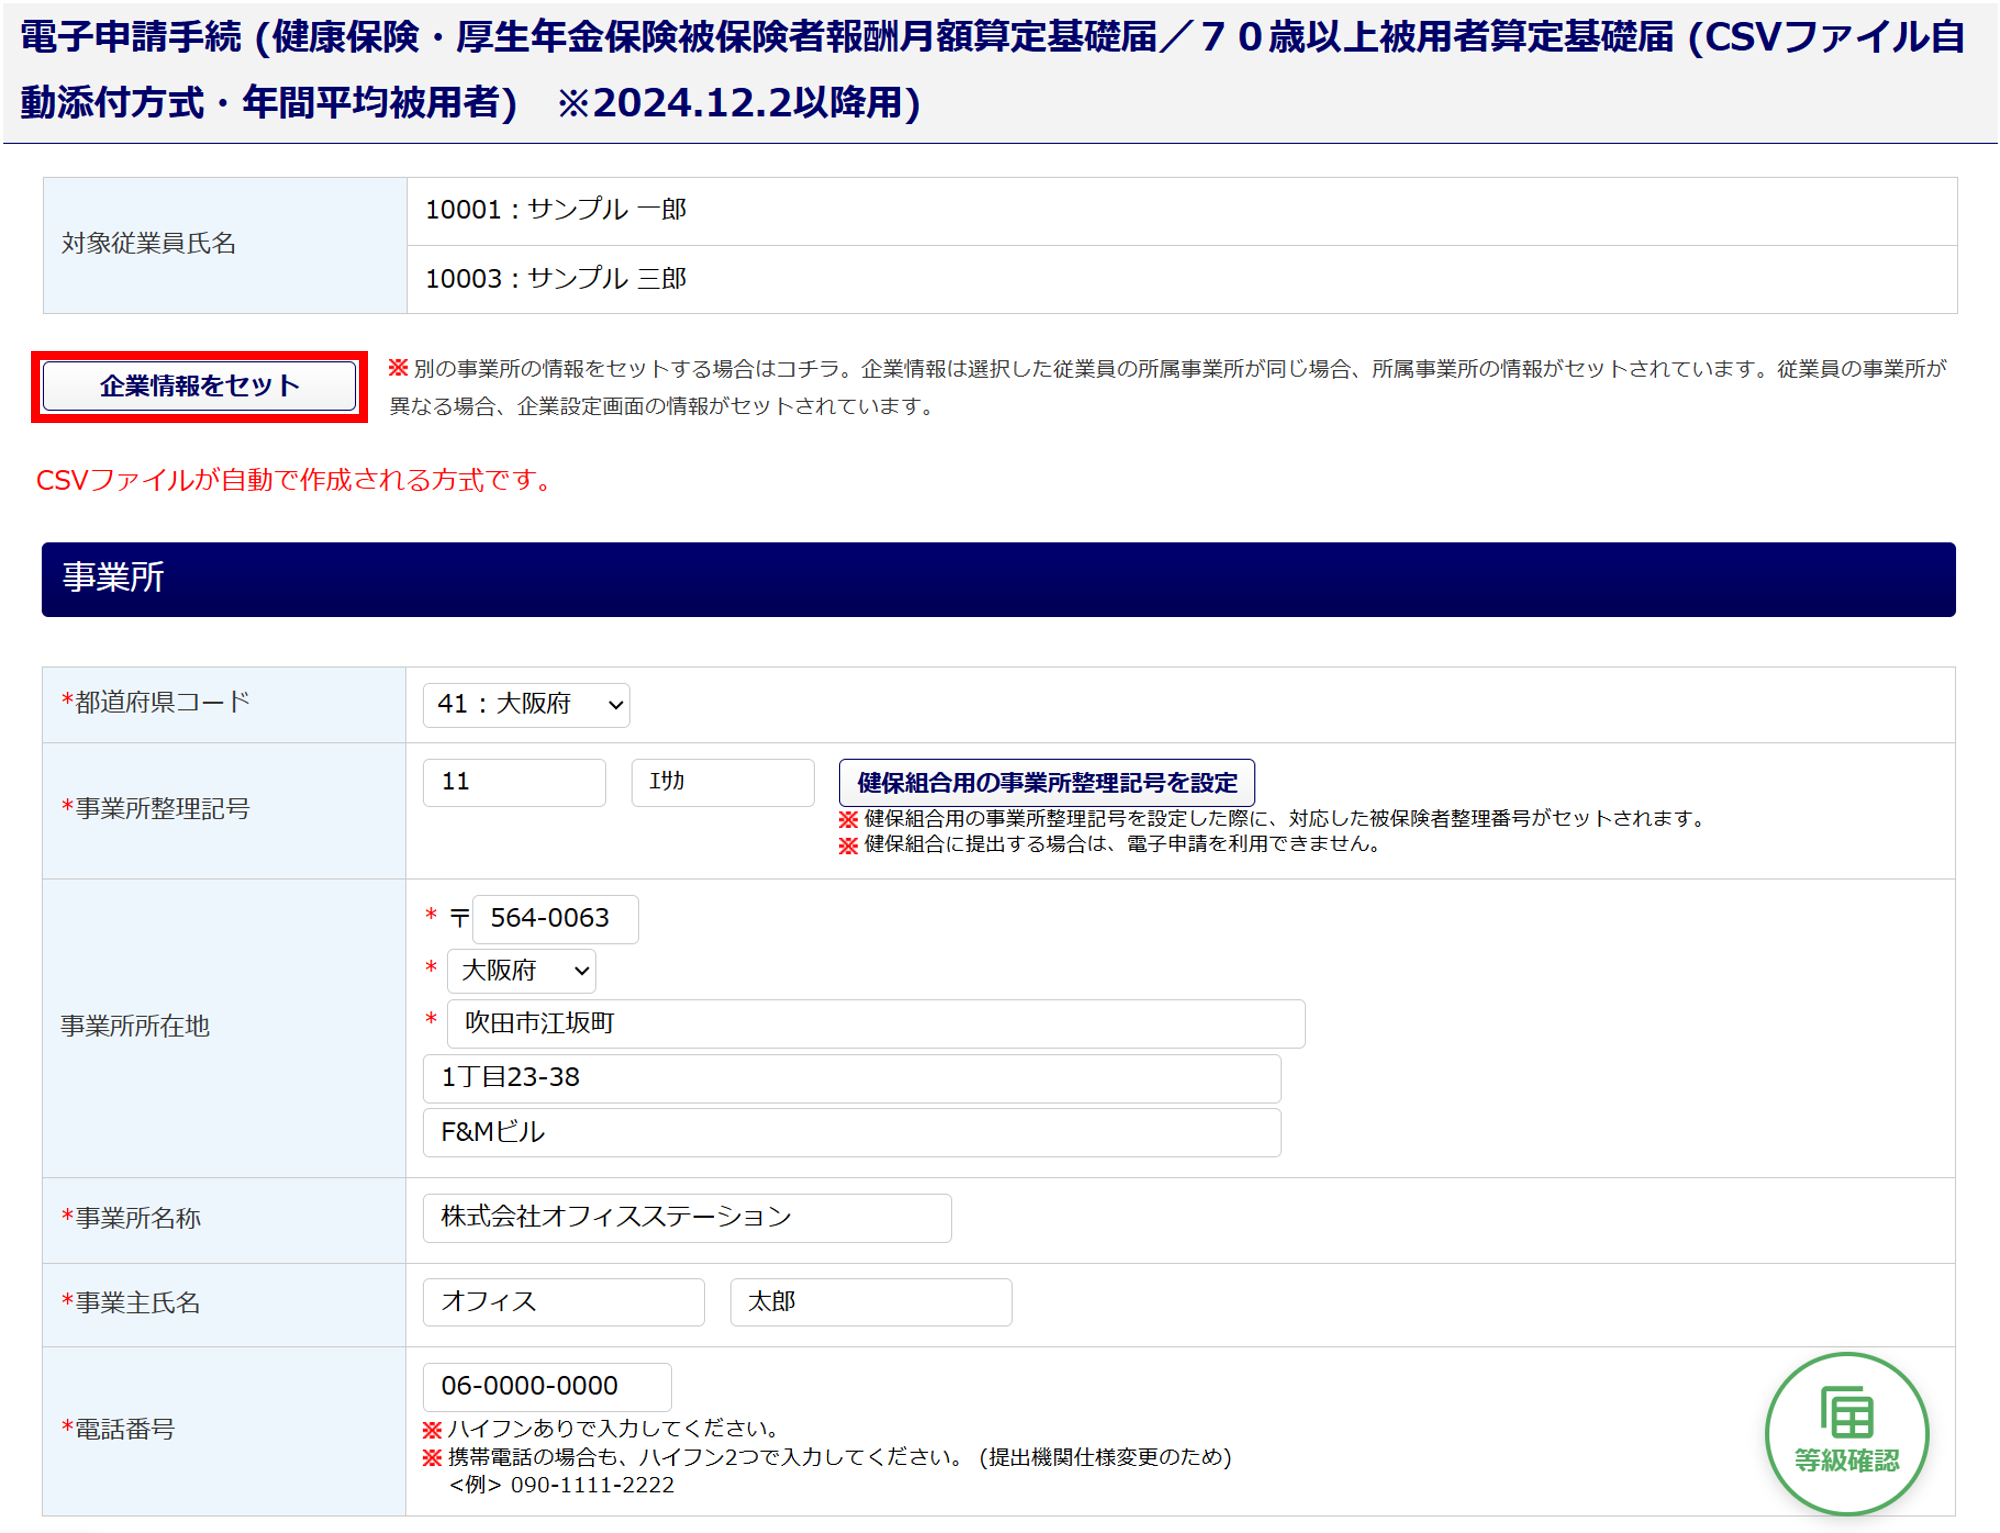Image resolution: width=2000 pixels, height=1533 pixels.
Task: Click the 事業所整理記号 field containing ｴｻﾉ
Action: pyautogui.click(x=721, y=782)
